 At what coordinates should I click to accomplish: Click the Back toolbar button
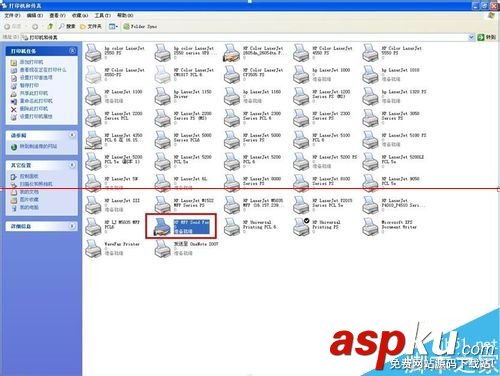coord(12,26)
